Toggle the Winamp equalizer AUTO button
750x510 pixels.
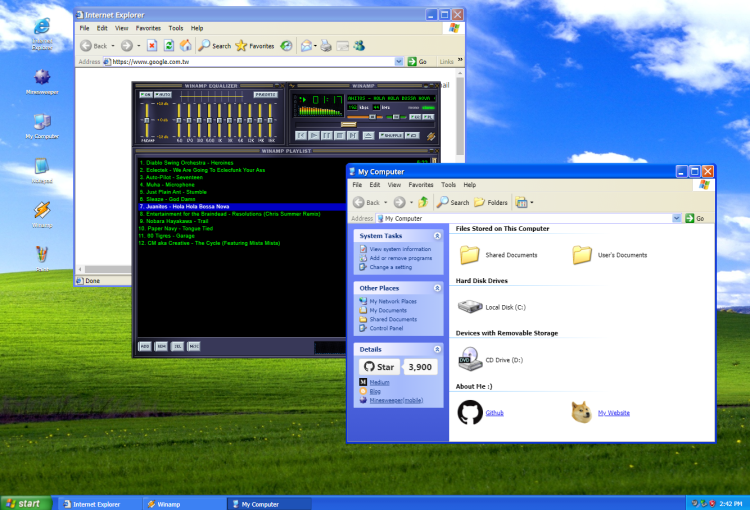click(163, 95)
